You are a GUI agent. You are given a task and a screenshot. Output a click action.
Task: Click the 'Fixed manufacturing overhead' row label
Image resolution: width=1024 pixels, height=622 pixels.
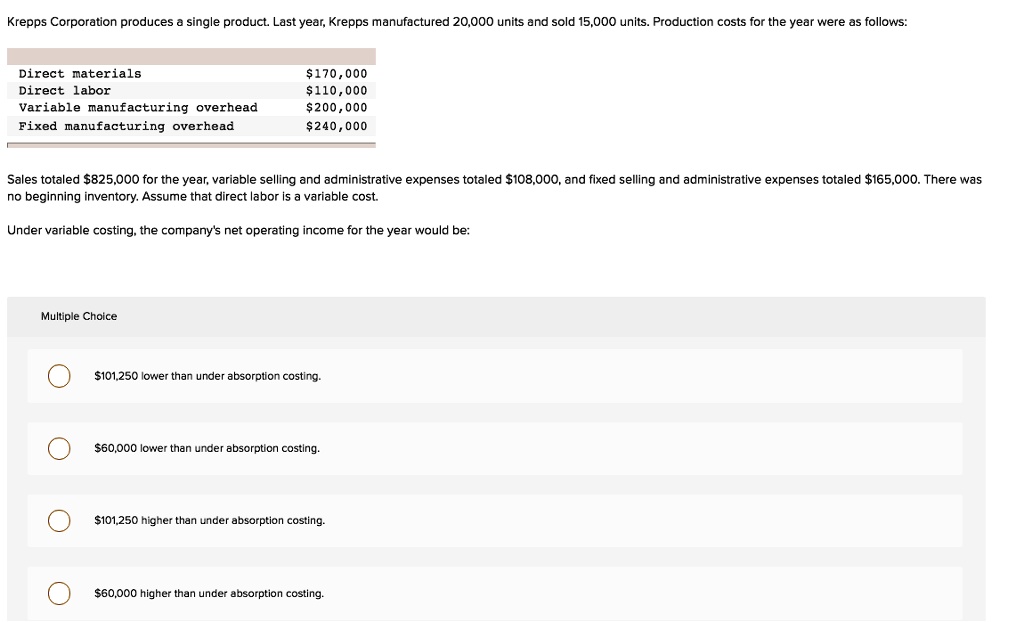pos(126,126)
